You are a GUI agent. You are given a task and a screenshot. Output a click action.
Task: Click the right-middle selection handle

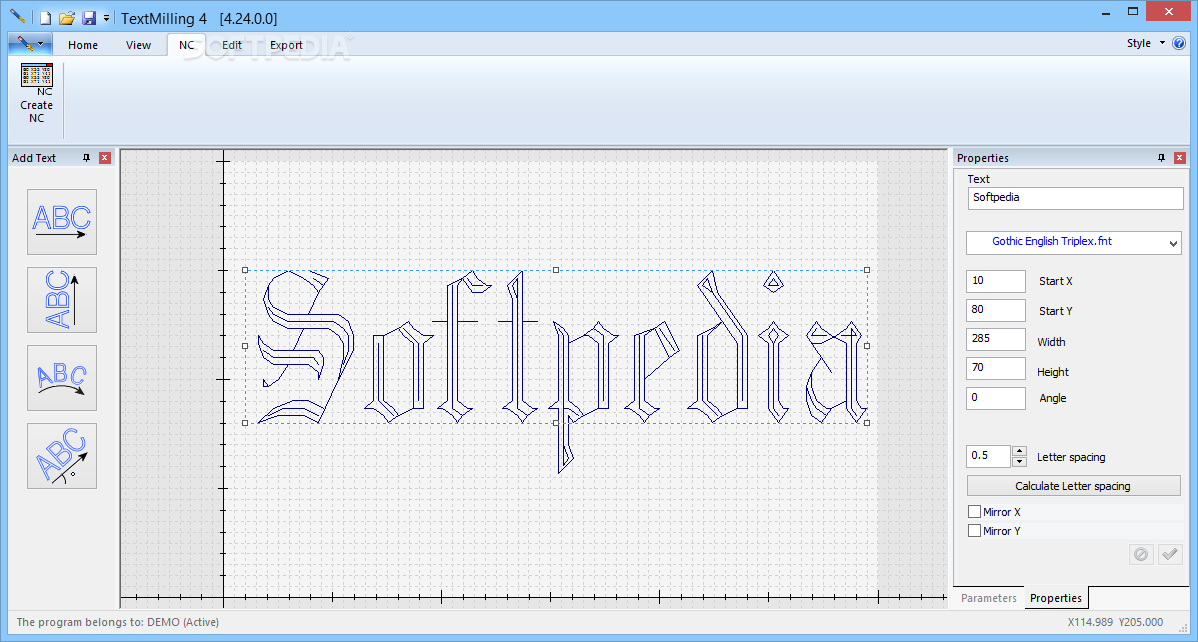(866, 346)
